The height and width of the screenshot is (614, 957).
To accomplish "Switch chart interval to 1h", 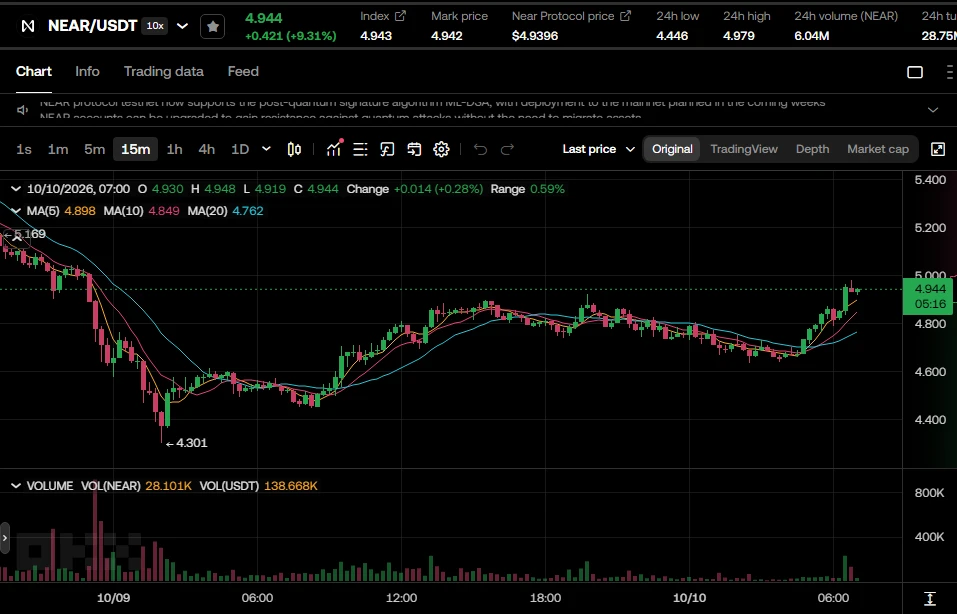I will (175, 149).
